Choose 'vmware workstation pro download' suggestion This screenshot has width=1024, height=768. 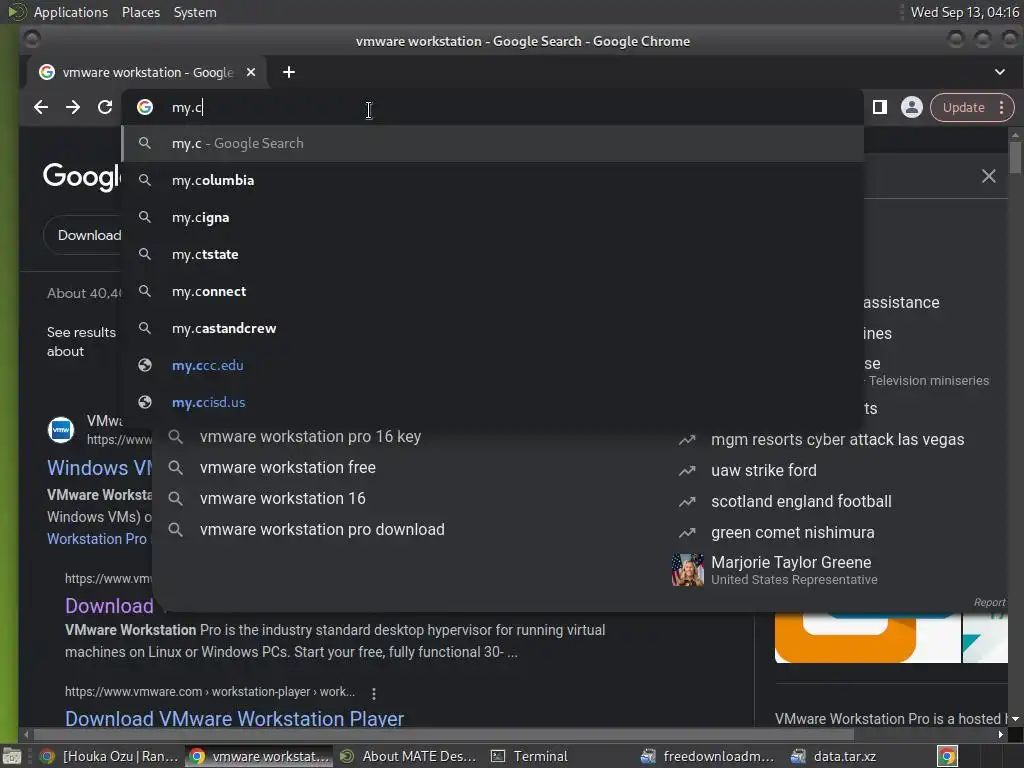[322, 530]
